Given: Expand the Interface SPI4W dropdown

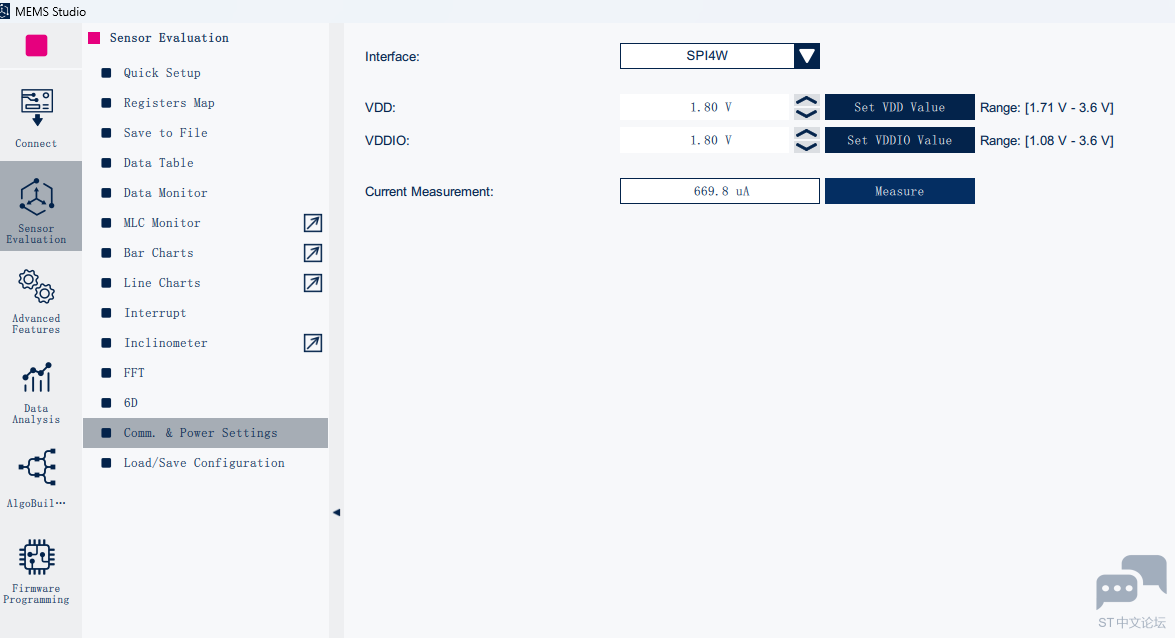Looking at the screenshot, I should 806,56.
